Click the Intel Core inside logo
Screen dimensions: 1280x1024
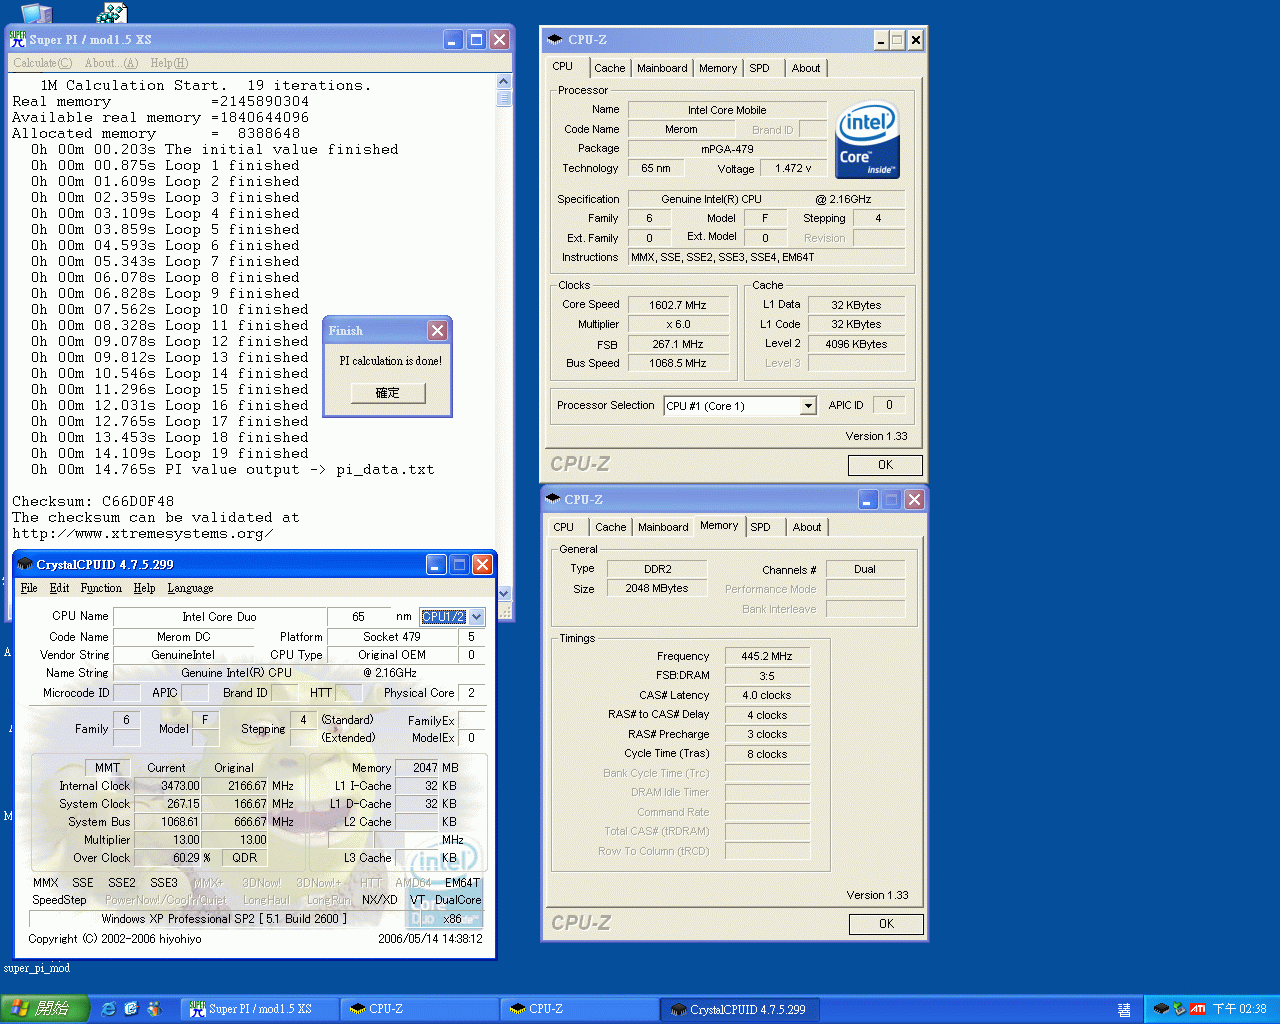click(x=867, y=141)
